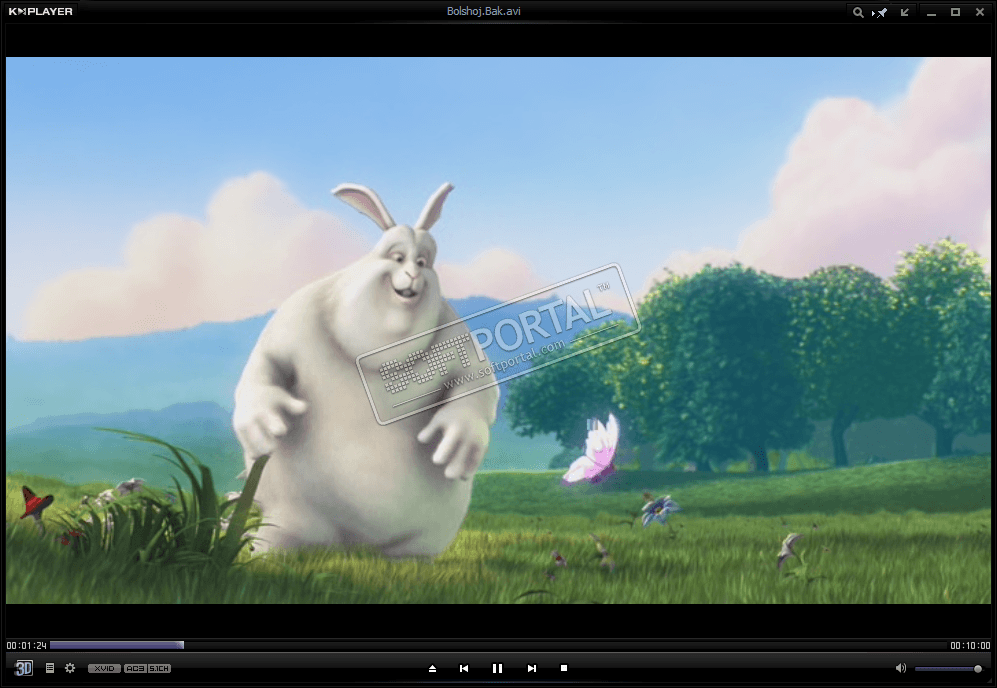
Task: Click the search magnifier icon in title bar
Action: click(x=858, y=12)
